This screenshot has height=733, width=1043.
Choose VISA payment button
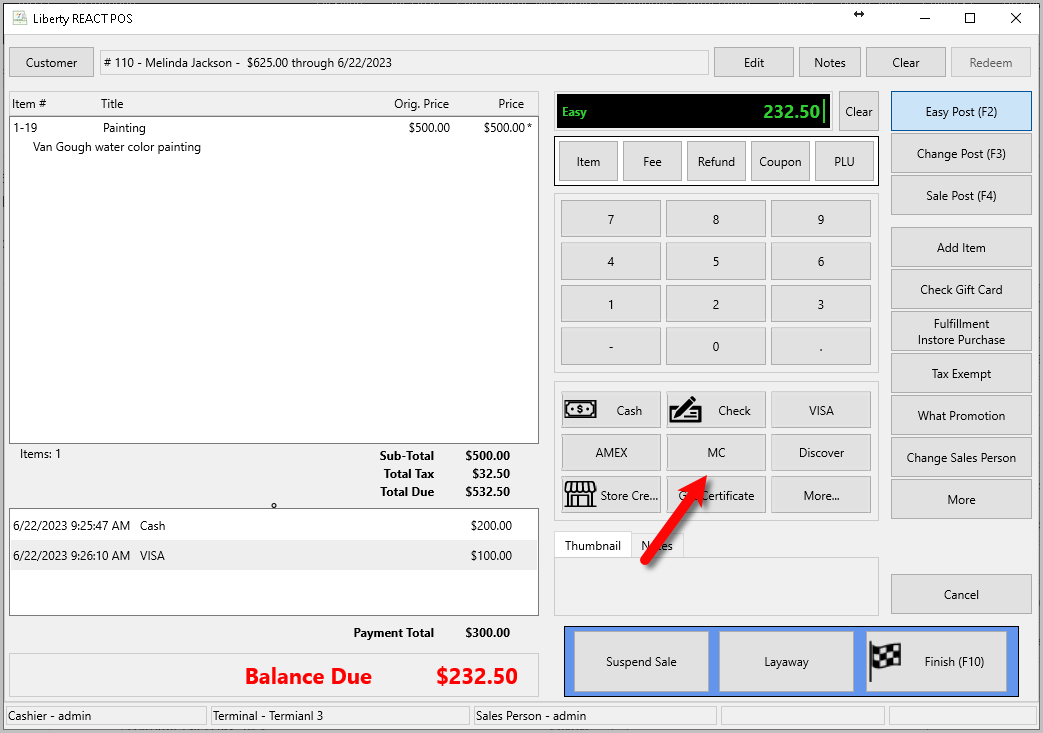821,410
